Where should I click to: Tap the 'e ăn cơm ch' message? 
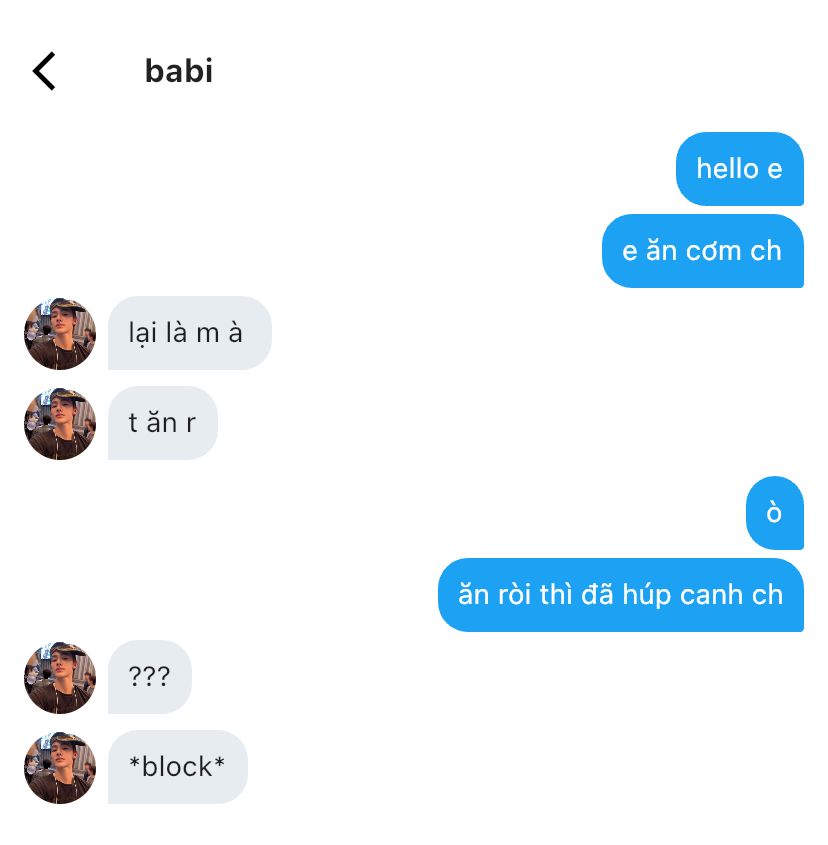point(702,251)
